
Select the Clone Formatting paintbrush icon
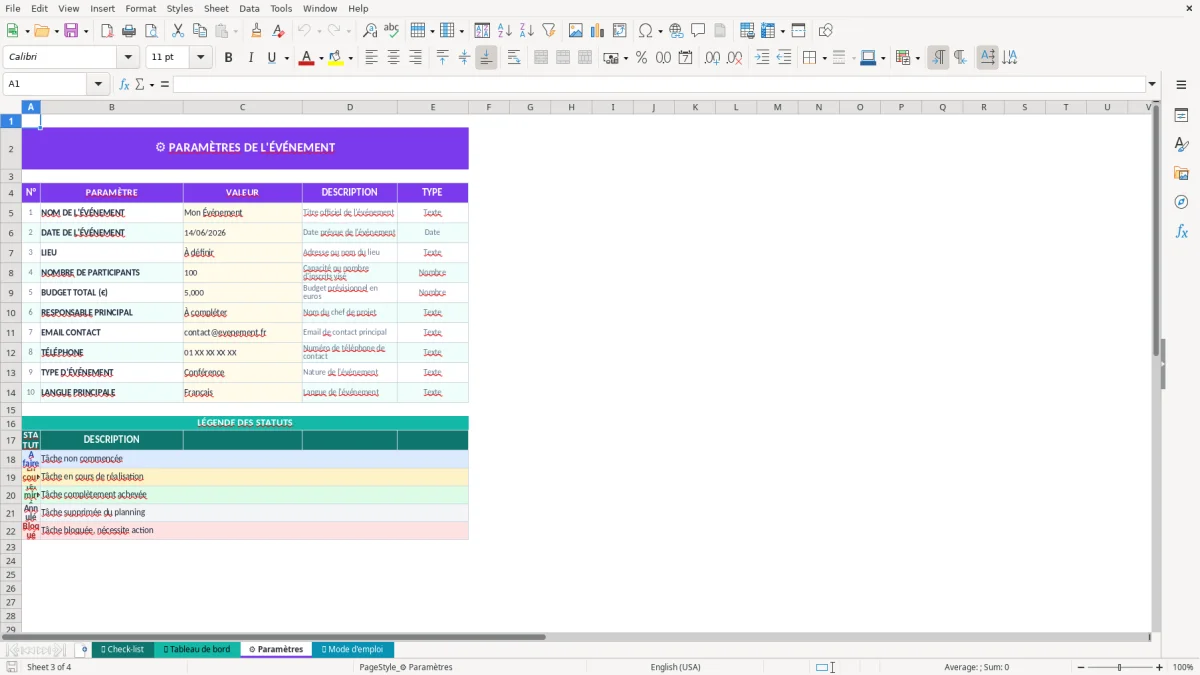click(x=256, y=31)
